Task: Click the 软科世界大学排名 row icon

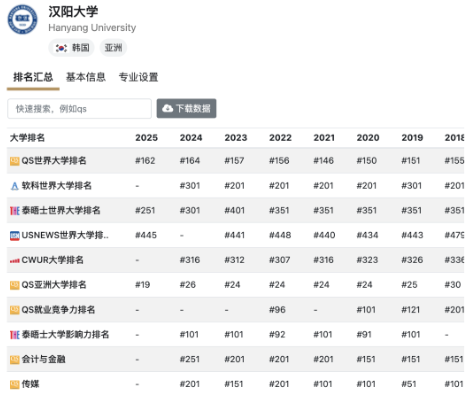Action: point(15,186)
